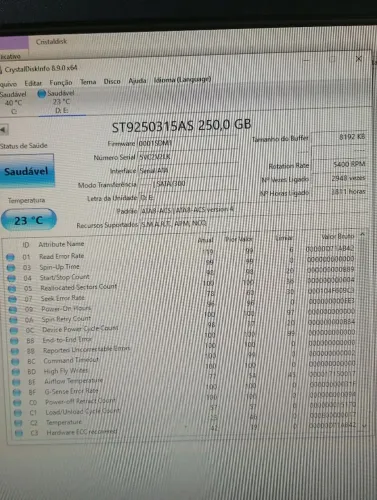Close the CrystalDiskInfo window
377x500 pixels.
click(x=359, y=59)
